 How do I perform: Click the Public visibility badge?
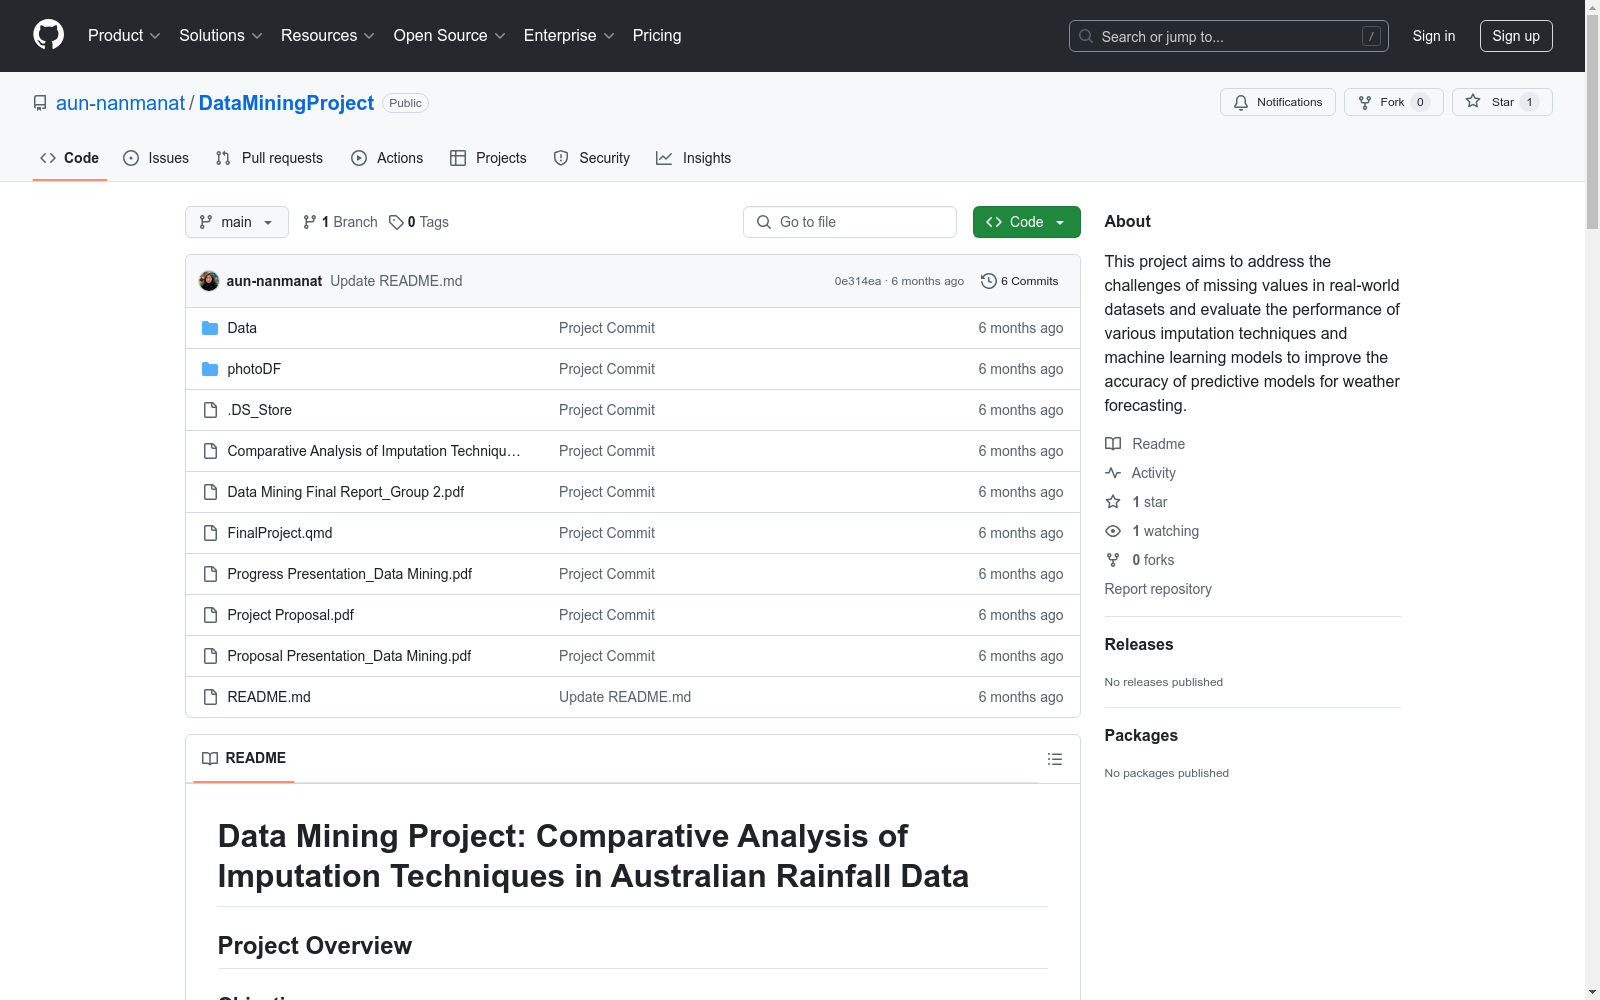click(x=406, y=103)
